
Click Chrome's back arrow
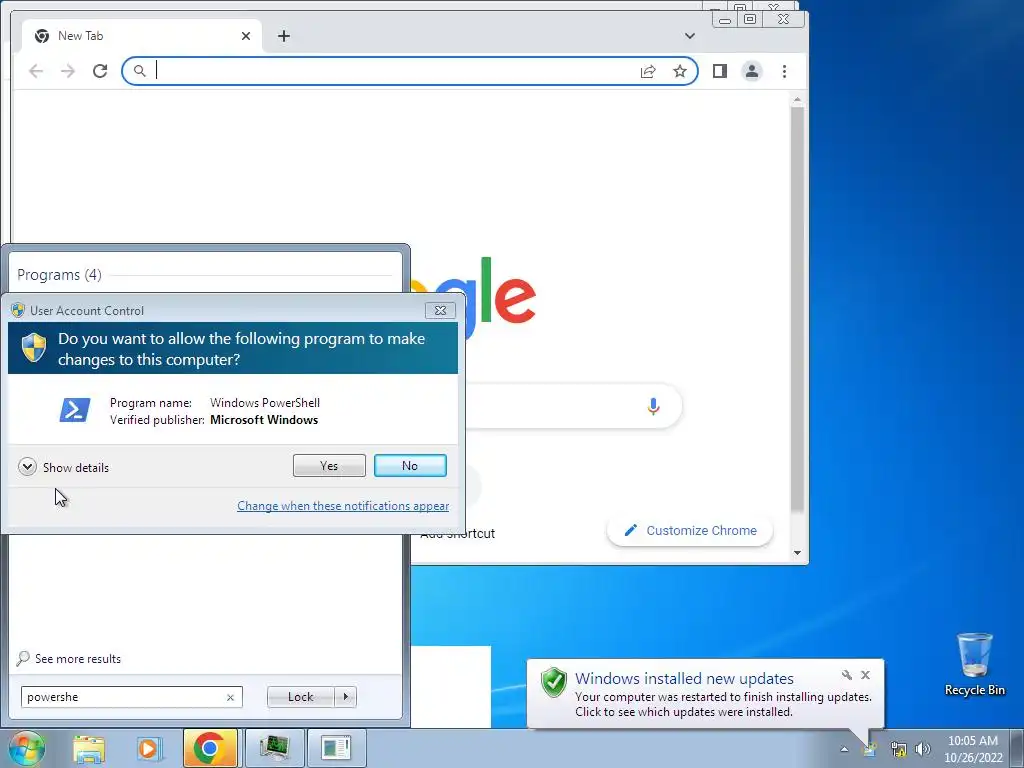click(36, 71)
